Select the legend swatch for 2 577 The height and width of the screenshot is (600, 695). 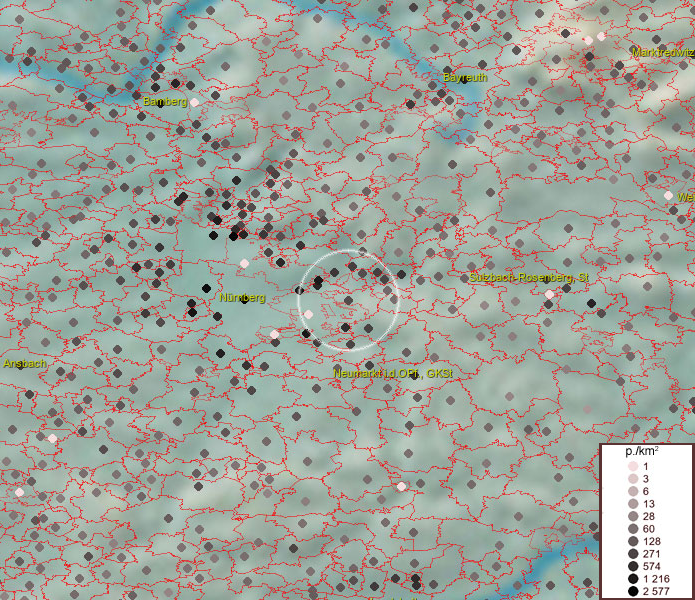(x=633, y=591)
